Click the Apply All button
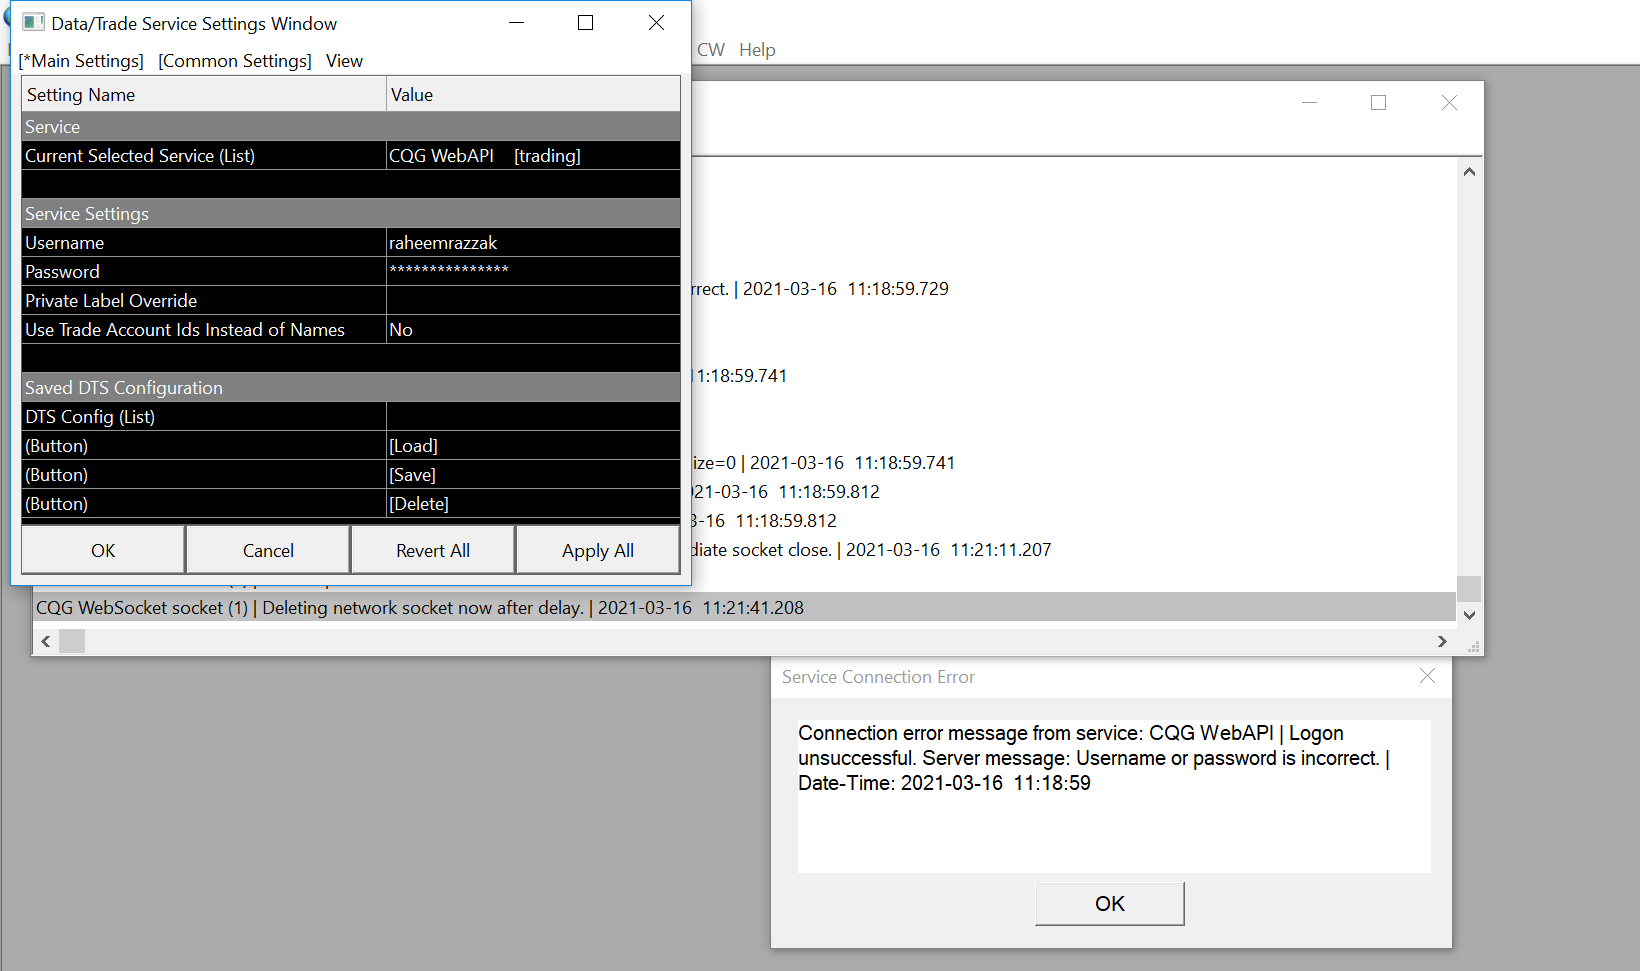Viewport: 1640px width, 971px height. [x=598, y=550]
